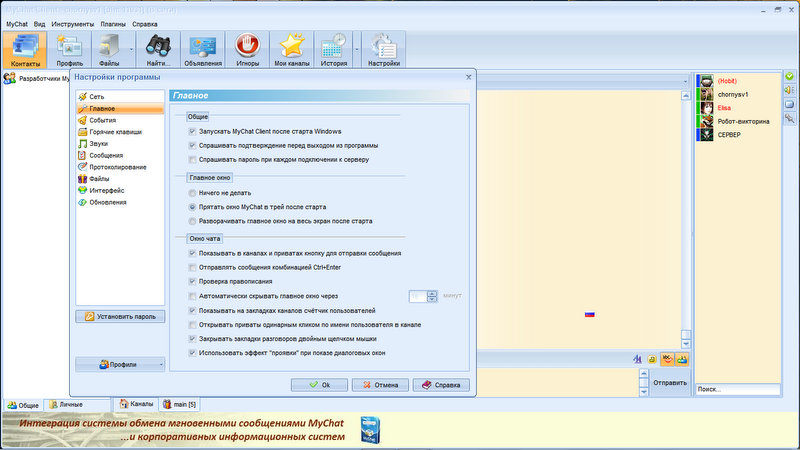Click the Отмена button

380,385
